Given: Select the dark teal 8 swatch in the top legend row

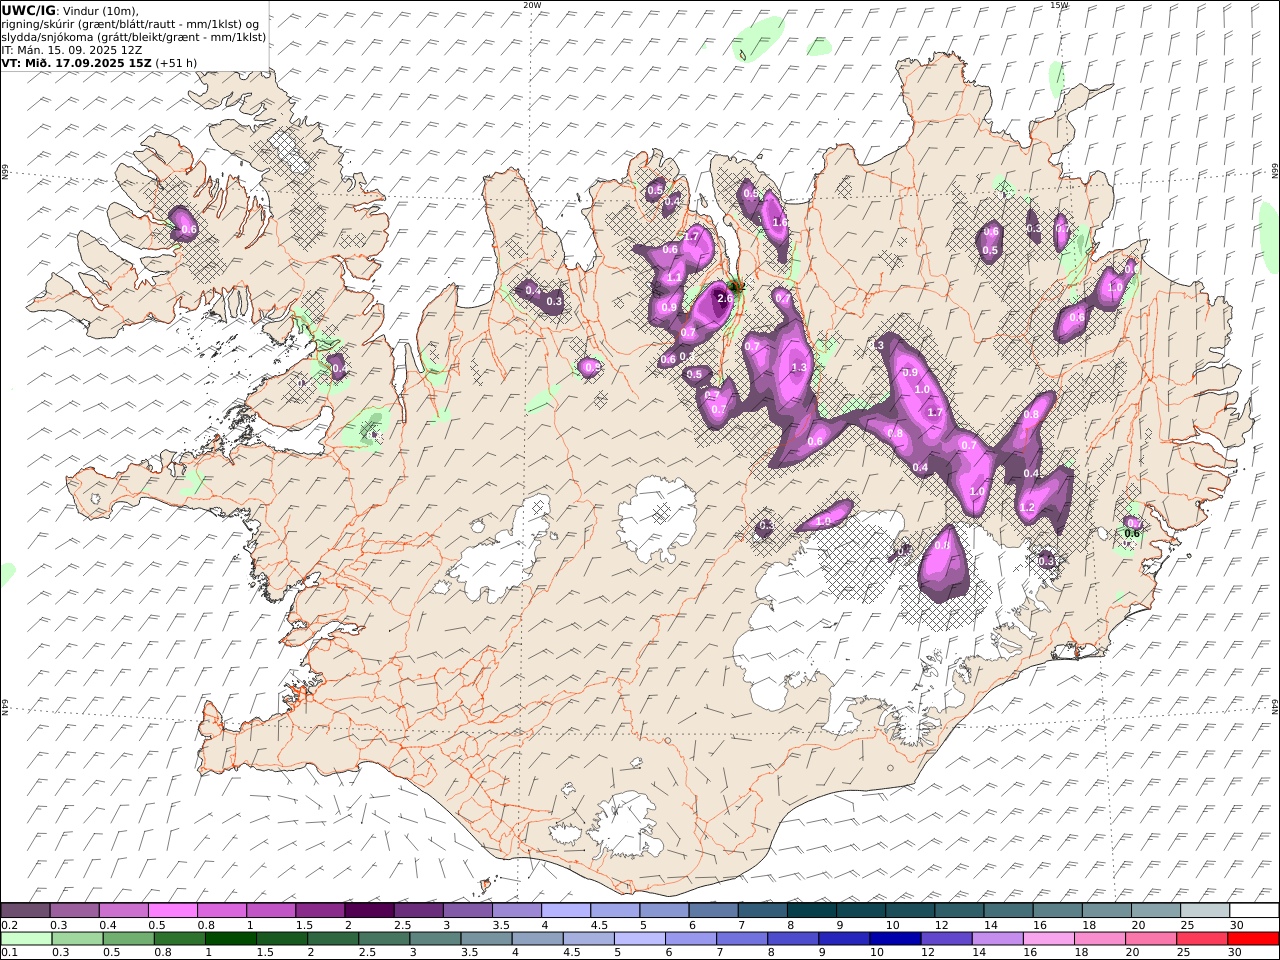Looking at the screenshot, I should coord(811,911).
